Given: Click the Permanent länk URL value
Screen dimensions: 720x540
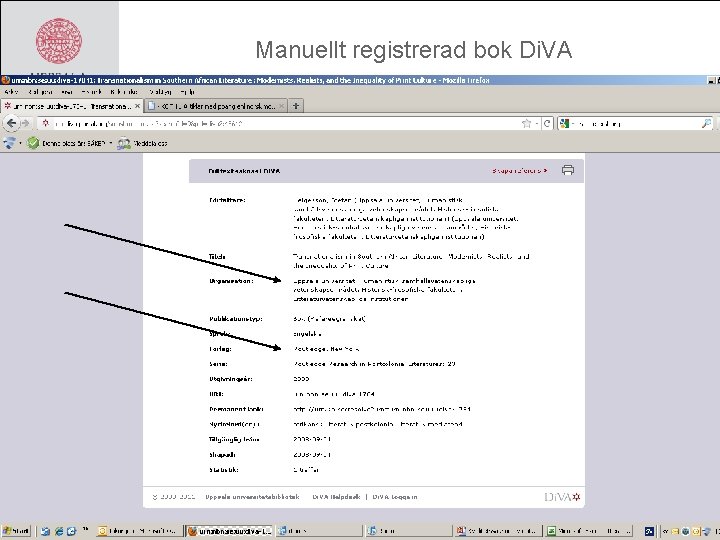Looking at the screenshot, I should [x=382, y=409].
